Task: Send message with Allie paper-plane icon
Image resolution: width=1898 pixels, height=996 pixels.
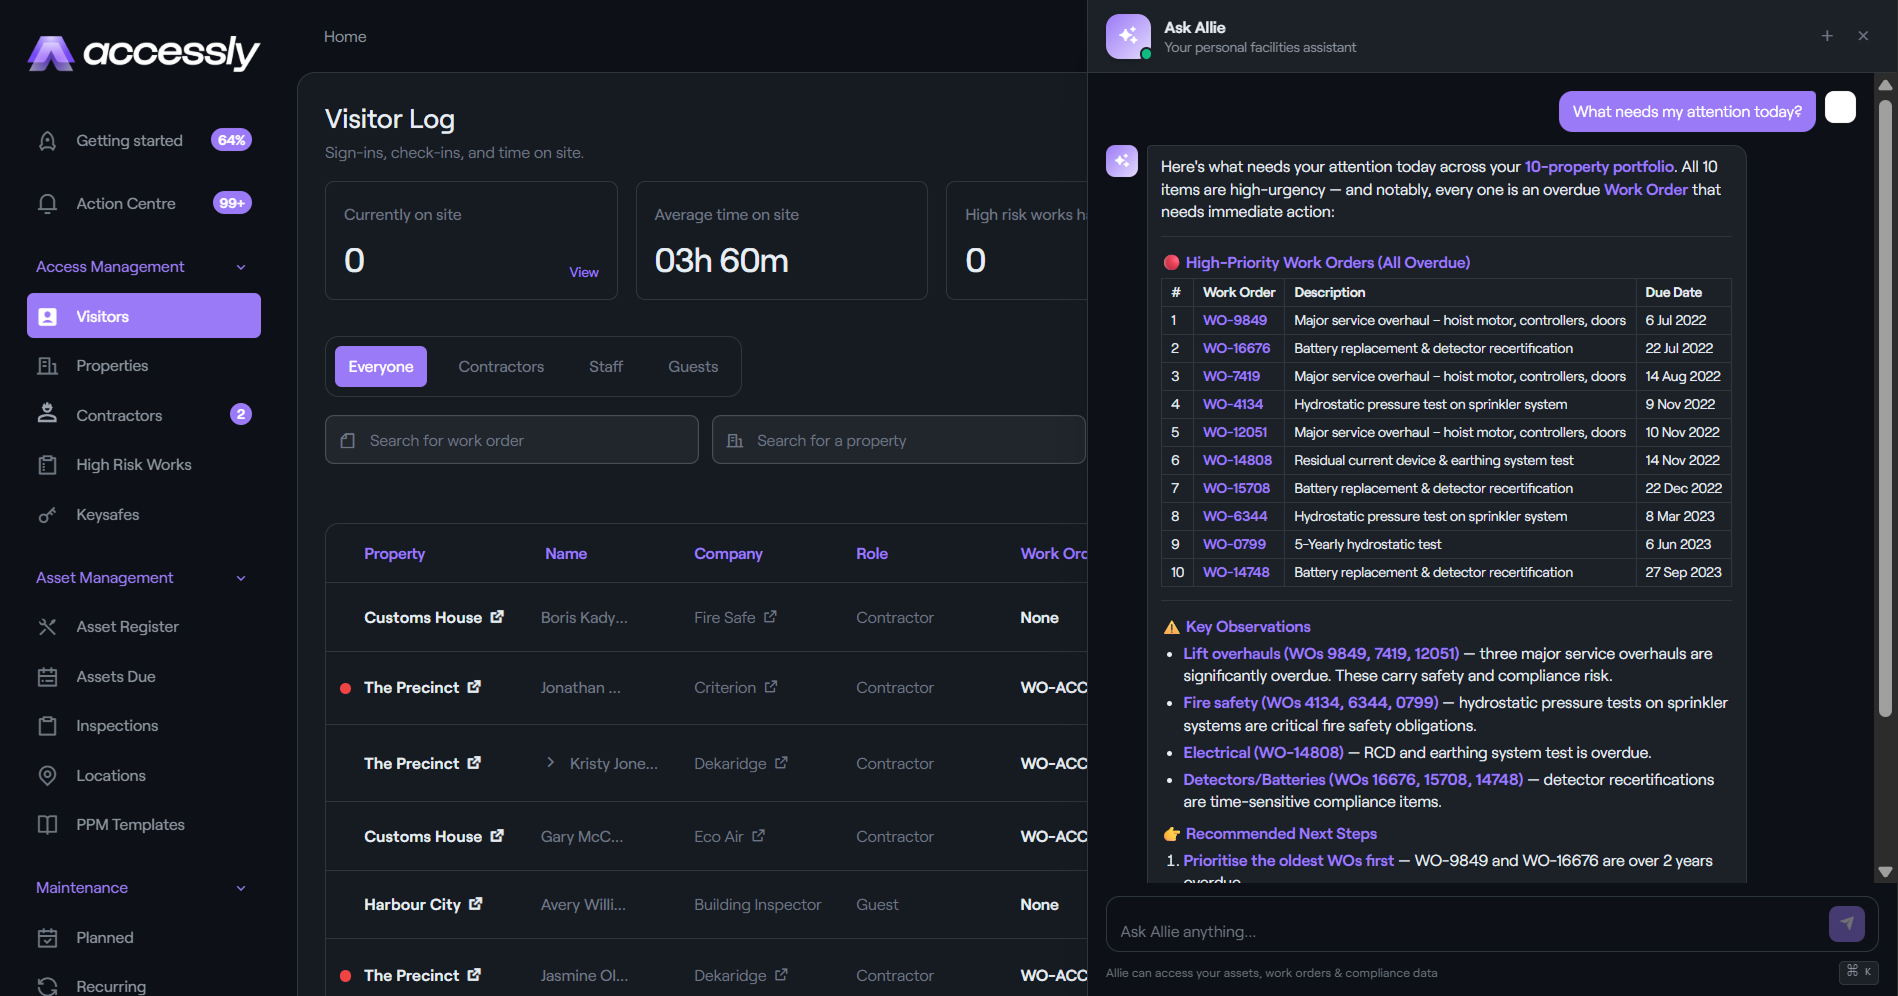Action: coord(1846,924)
